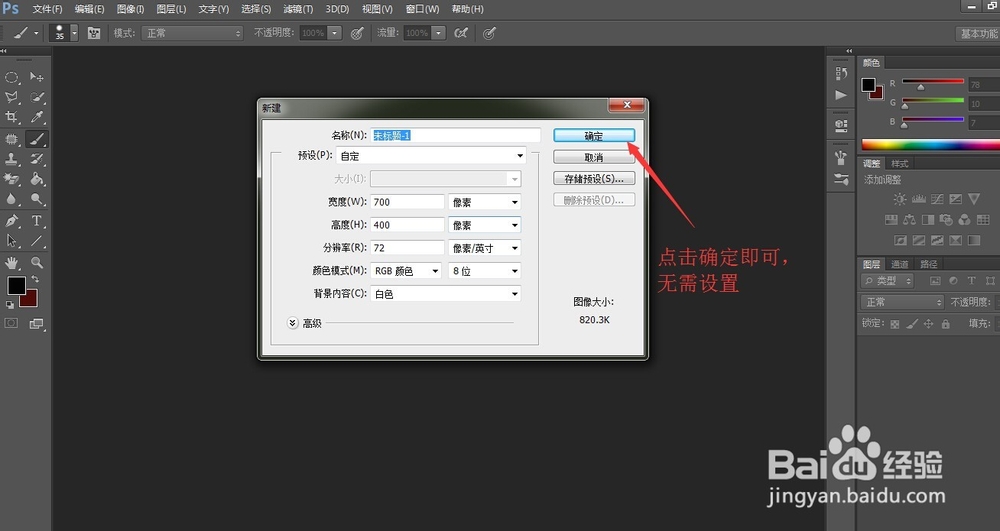The image size is (1000, 531).
Task: Open color mode dropdown RGB 颜色
Action: 406,271
